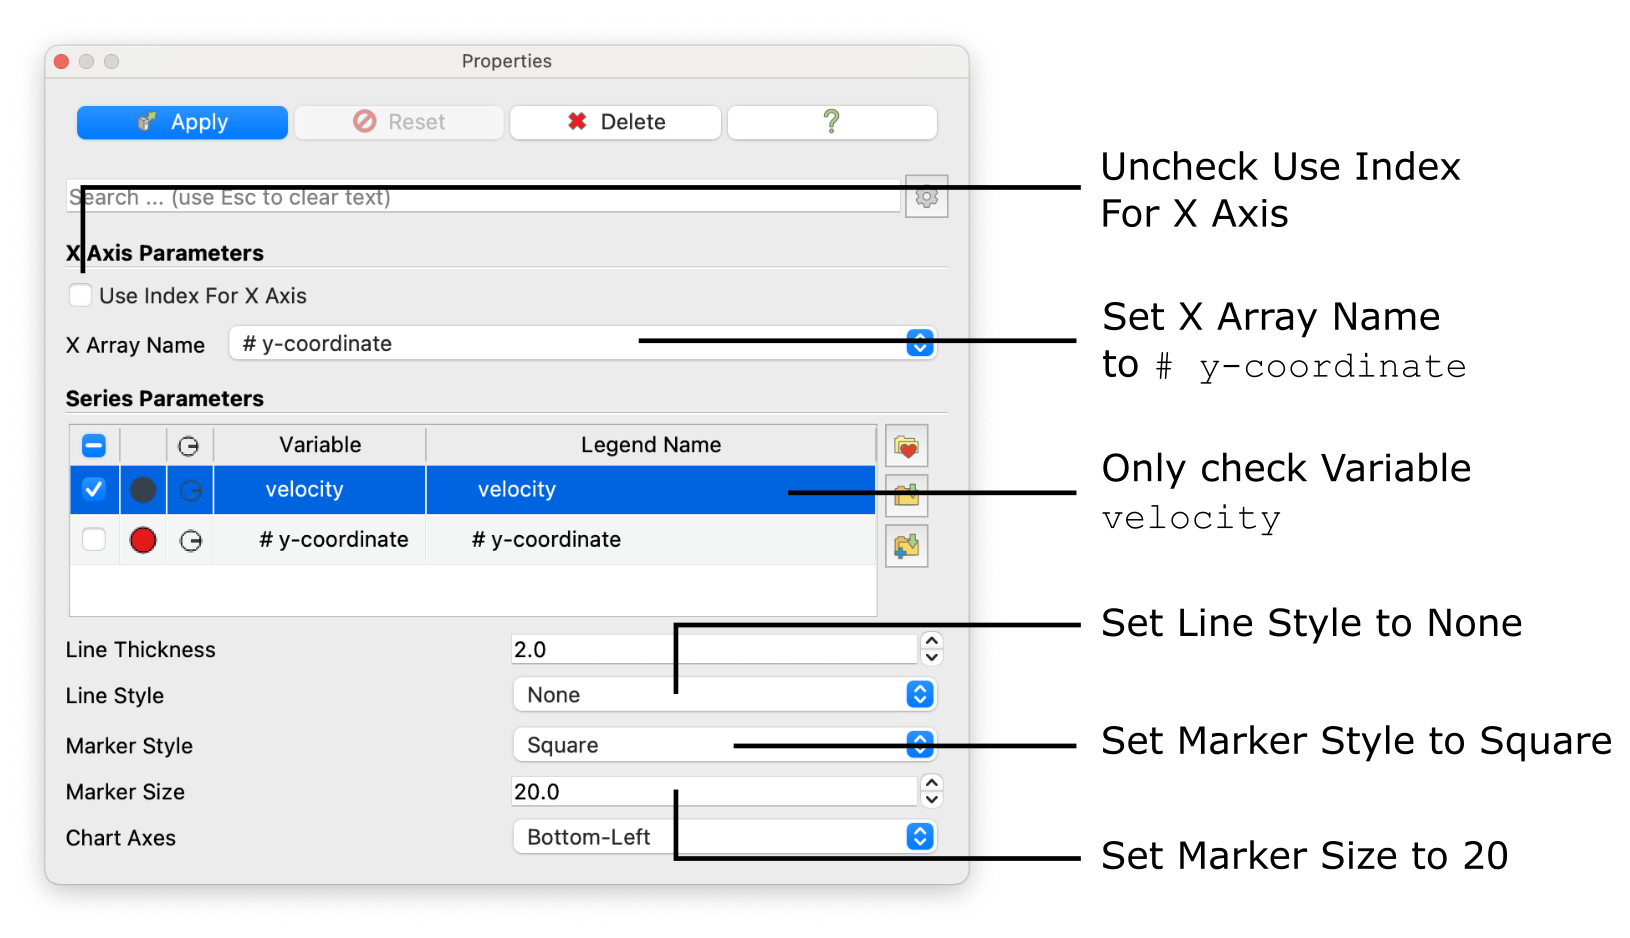
Task: Open search options with the gear icon
Action: pos(926,196)
